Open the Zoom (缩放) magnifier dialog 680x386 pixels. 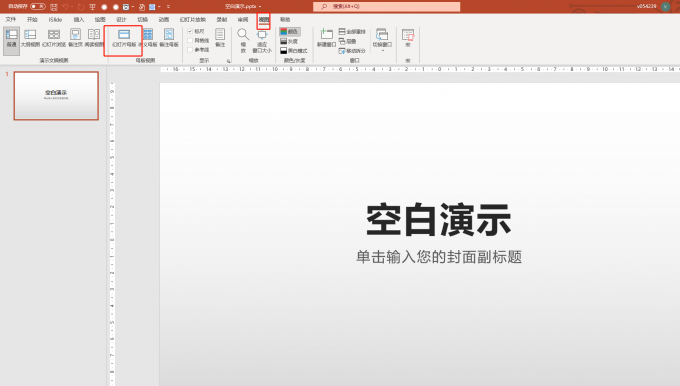pos(243,40)
